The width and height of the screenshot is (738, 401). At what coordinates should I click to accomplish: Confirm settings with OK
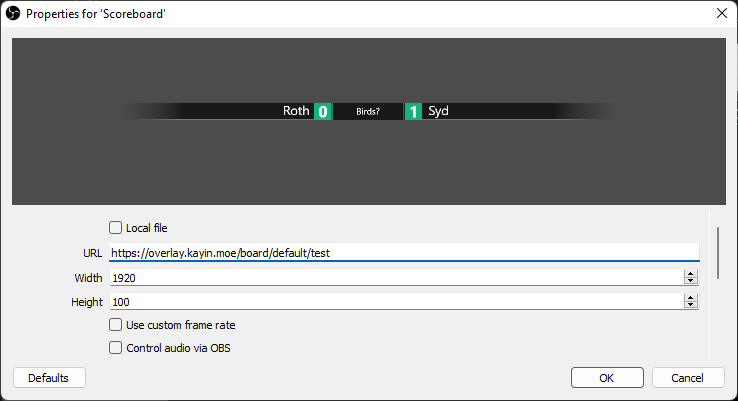coord(607,377)
